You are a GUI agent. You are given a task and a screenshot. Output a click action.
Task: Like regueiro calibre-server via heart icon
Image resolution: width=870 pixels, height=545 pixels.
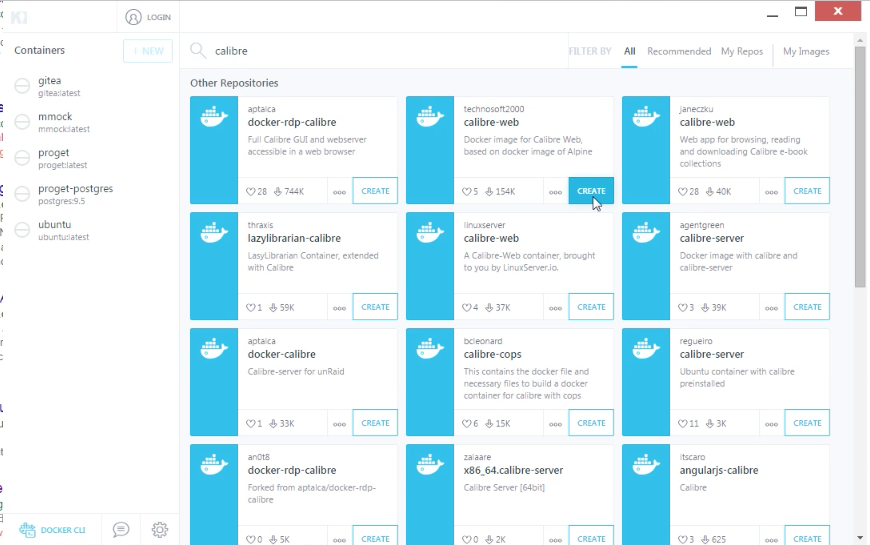click(x=682, y=423)
